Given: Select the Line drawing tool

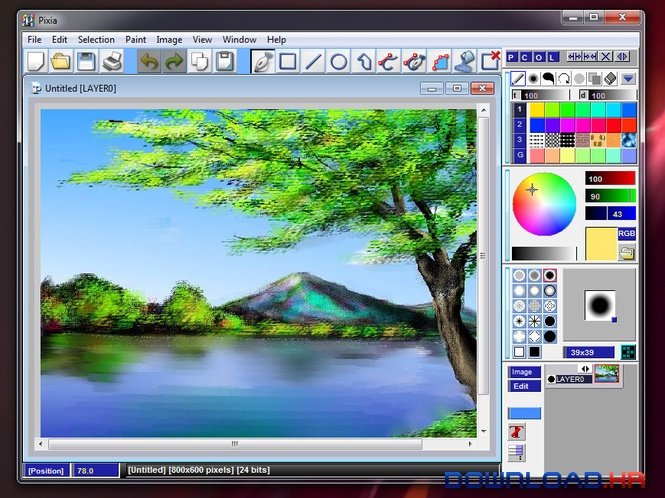Looking at the screenshot, I should click(314, 62).
